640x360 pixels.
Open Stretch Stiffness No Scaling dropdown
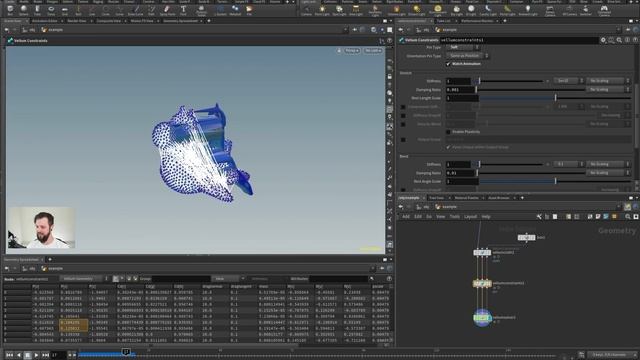point(608,81)
